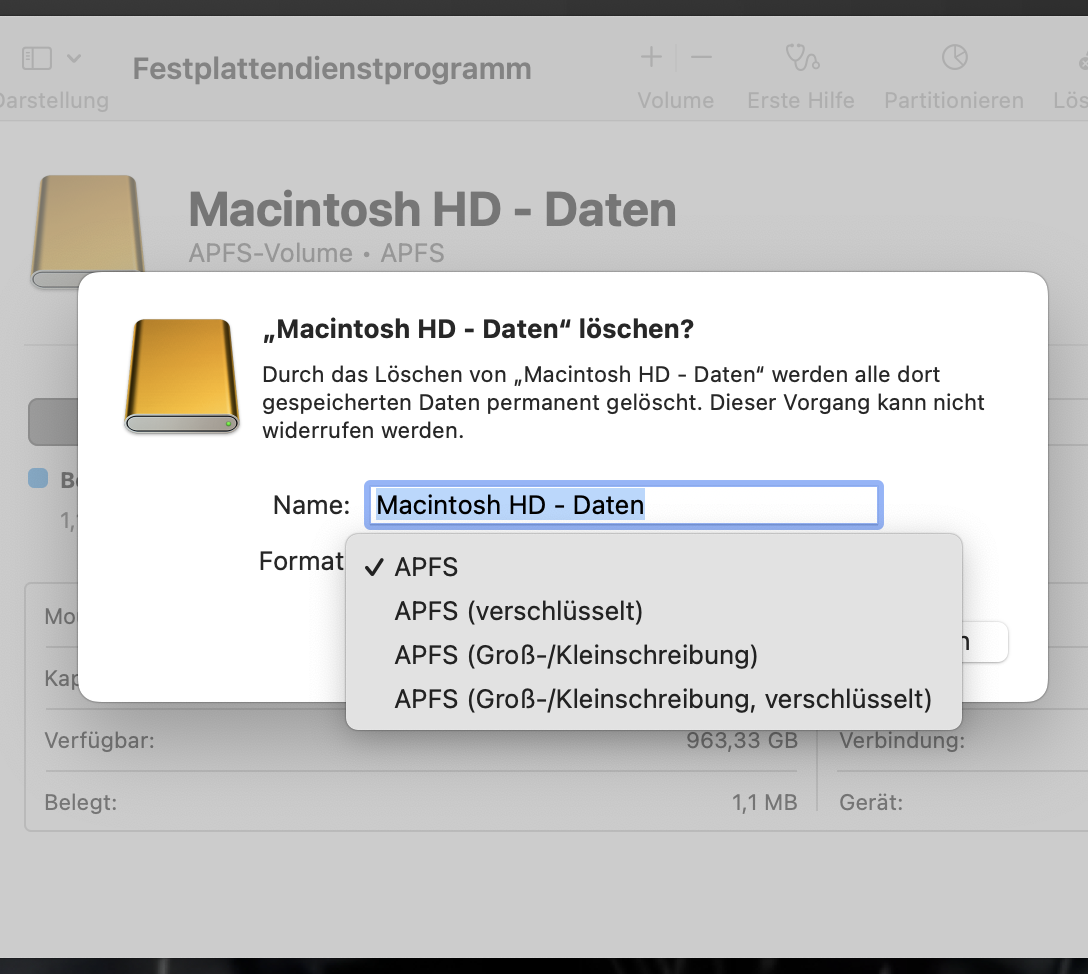The width and height of the screenshot is (1088, 974).
Task: Click the Verfügbar: label
Action: 99,740
